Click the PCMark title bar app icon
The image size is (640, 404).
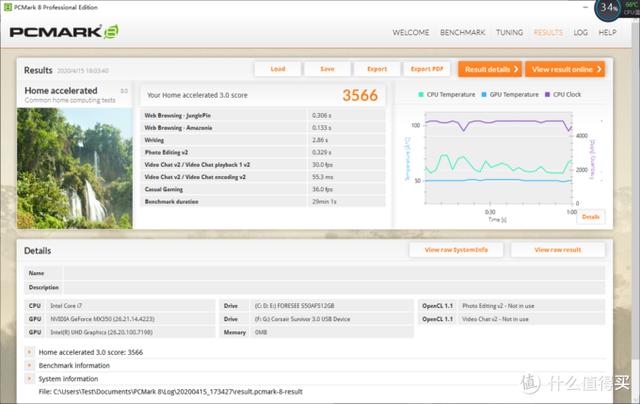coord(7,7)
